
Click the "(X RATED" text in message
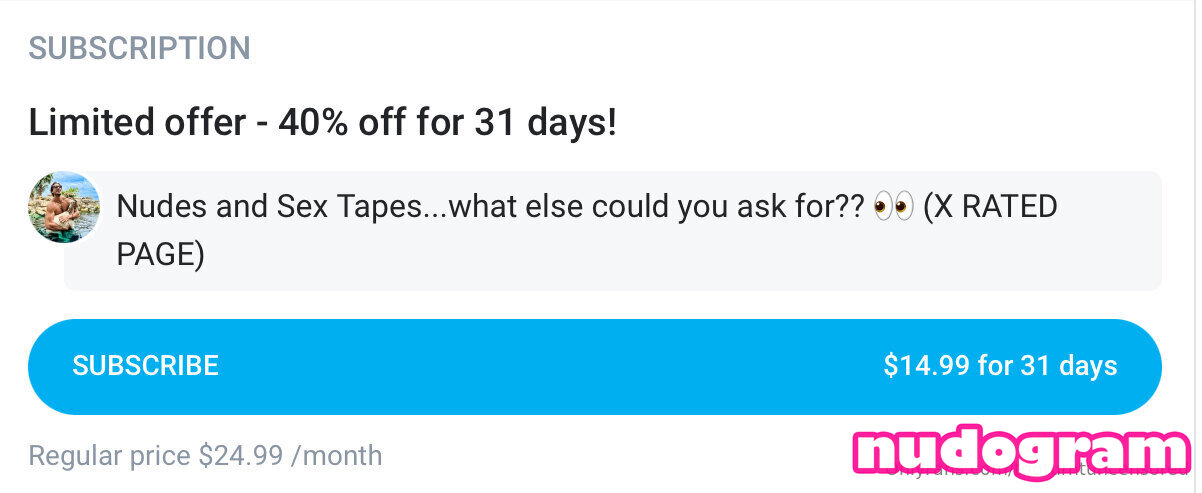pos(990,208)
